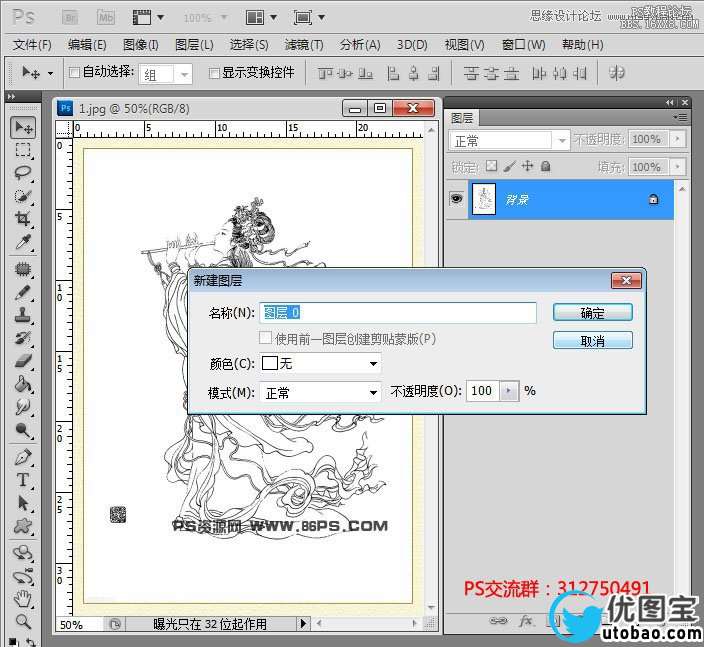
Task: Click the 50% zoom field in status bar
Action: click(80, 624)
